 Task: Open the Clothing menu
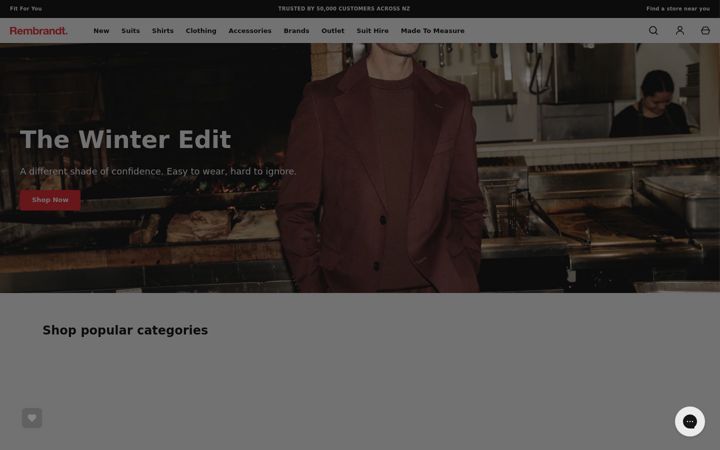[201, 31]
